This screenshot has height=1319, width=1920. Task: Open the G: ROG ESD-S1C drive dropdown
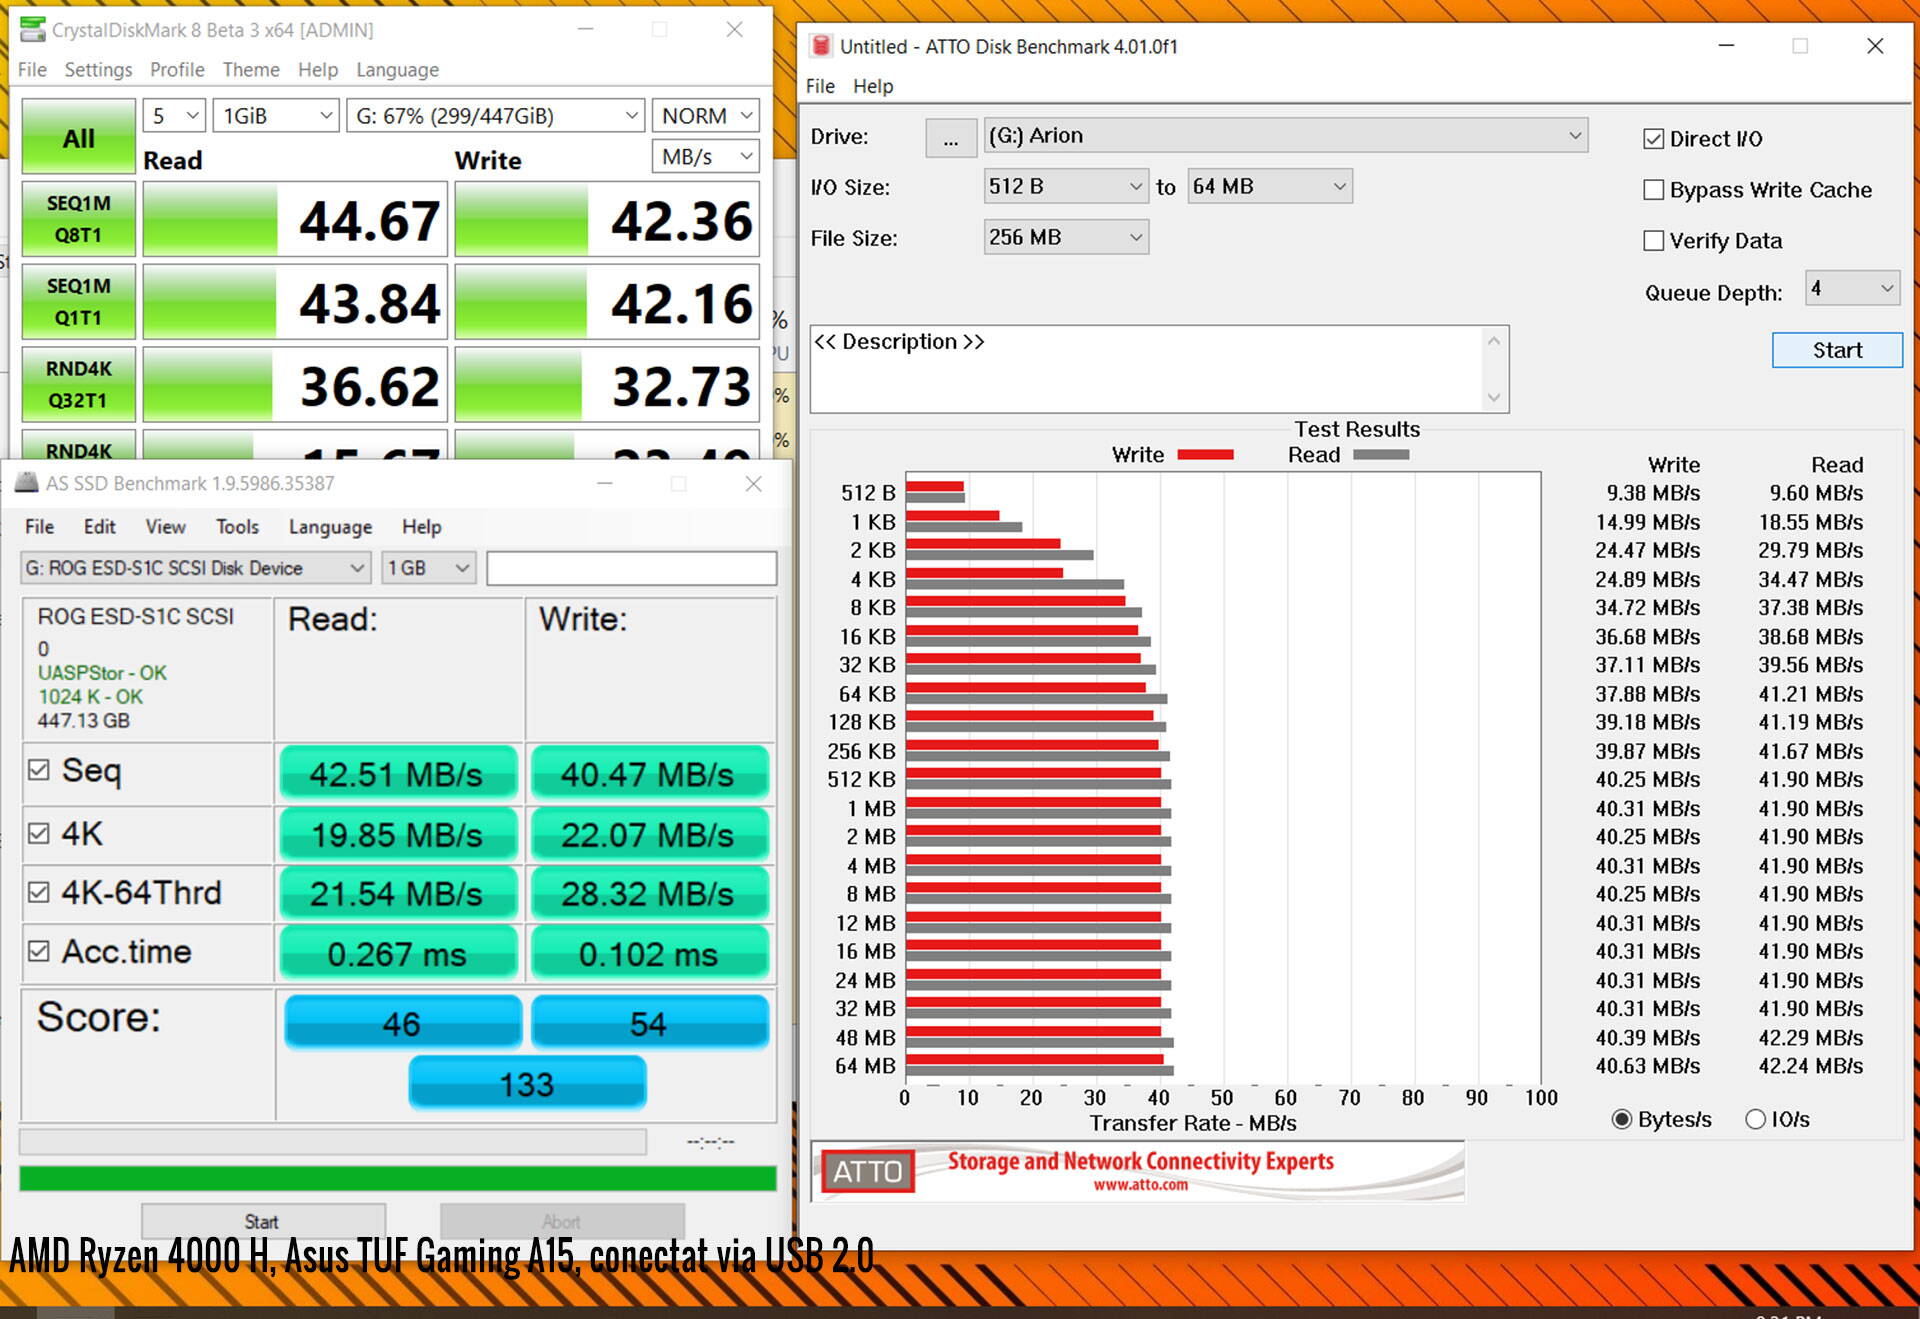tap(195, 568)
